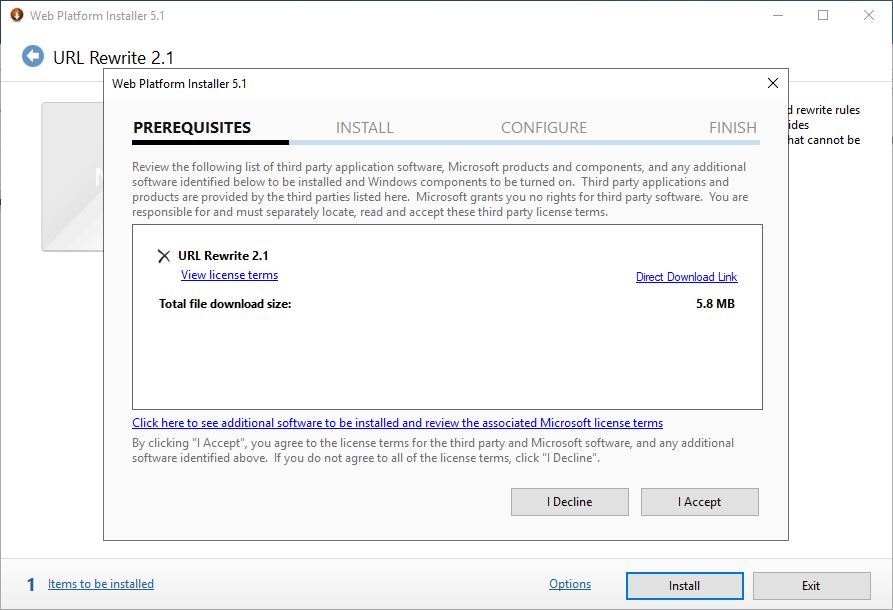Minimize the main Web Platform Installer window
The image size is (893, 610).
(x=778, y=15)
